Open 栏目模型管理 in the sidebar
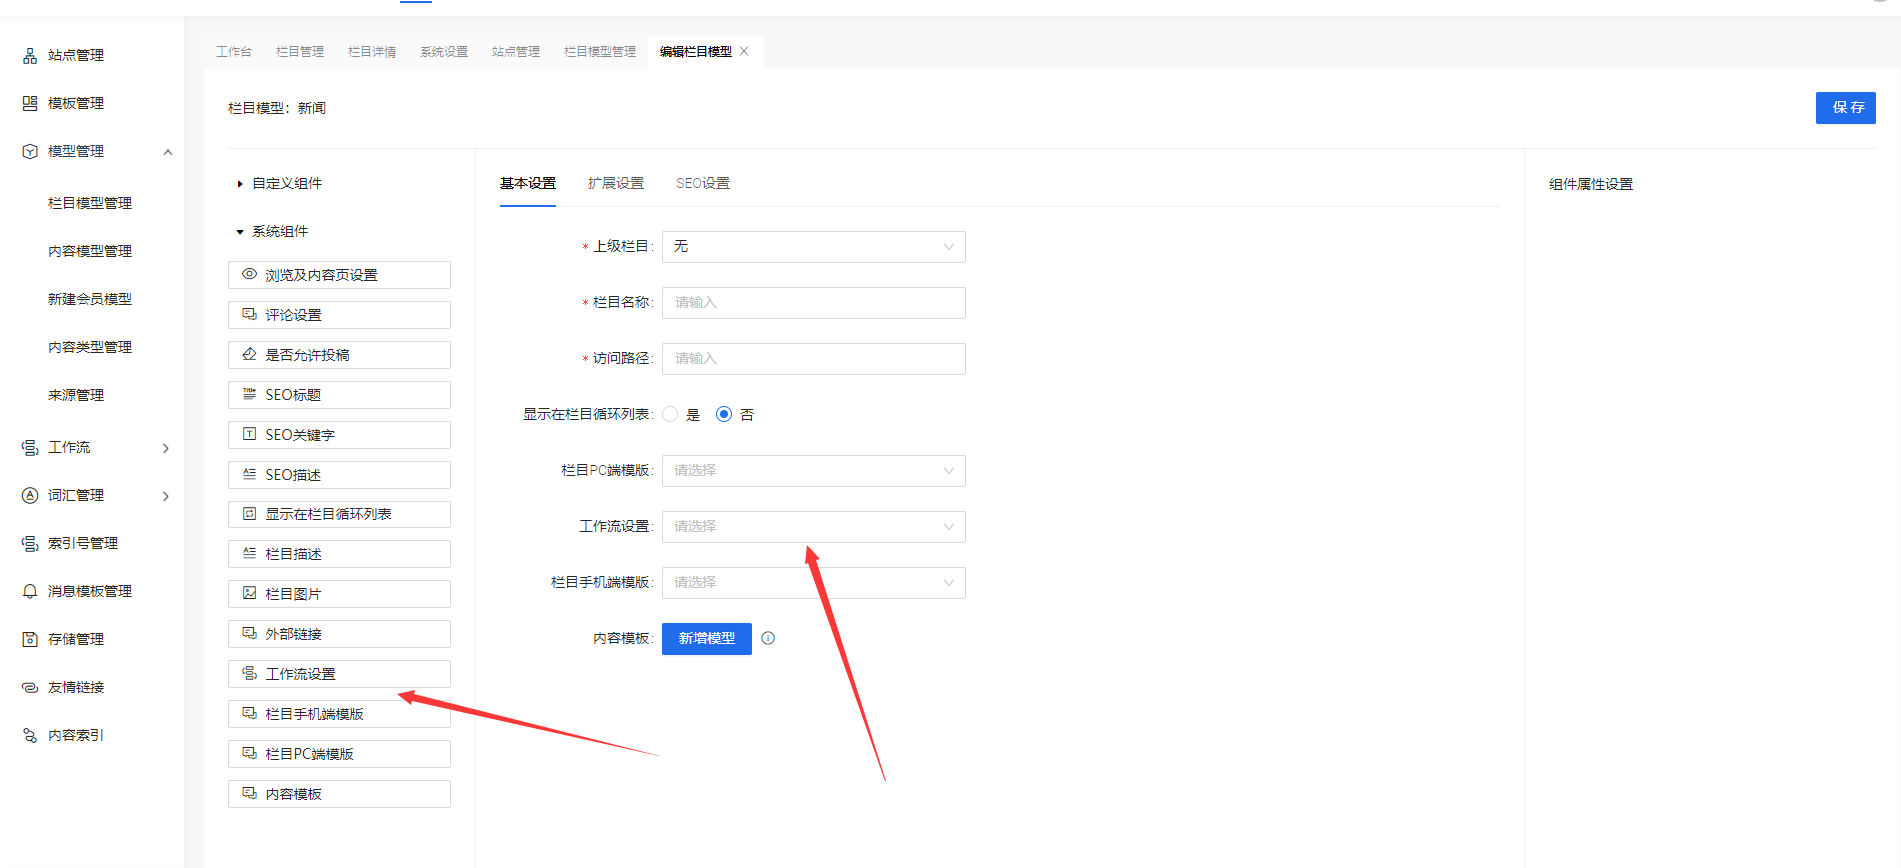This screenshot has height=868, width=1901. [x=90, y=204]
